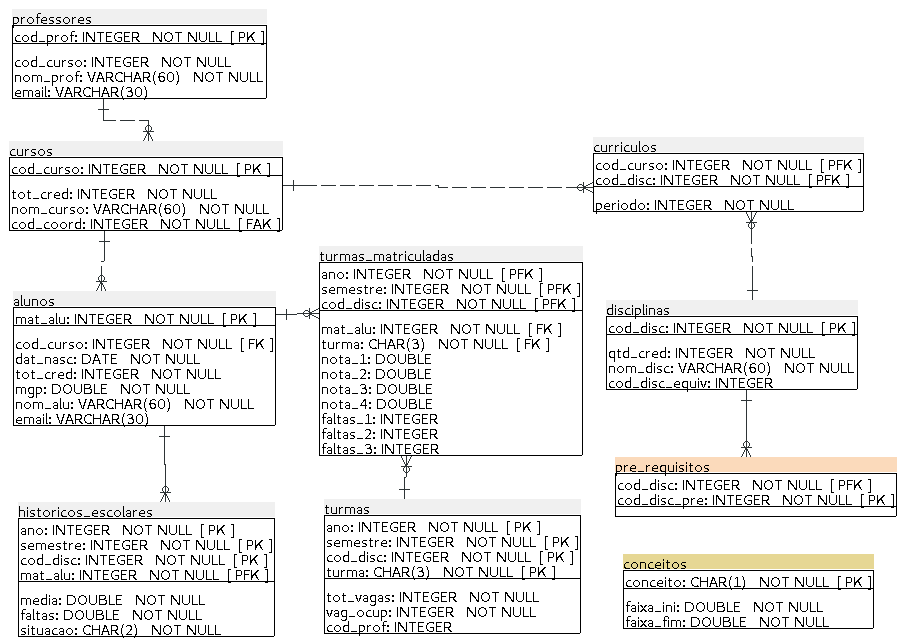
Task: Select the cod_prof primary key field in professores
Action: click(x=139, y=37)
